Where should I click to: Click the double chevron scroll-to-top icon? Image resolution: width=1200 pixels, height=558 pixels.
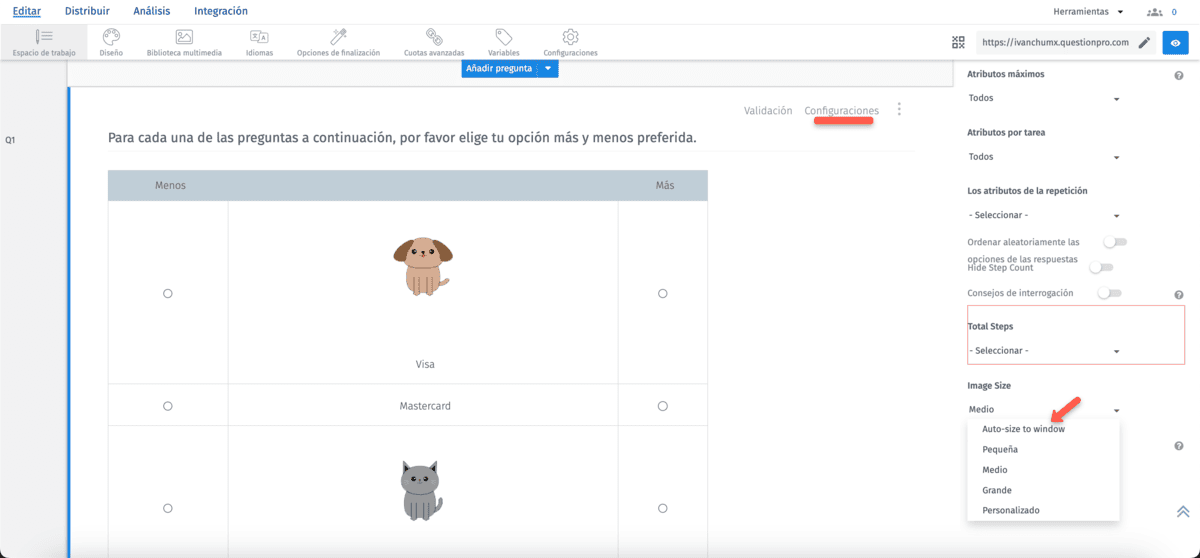(x=1183, y=511)
